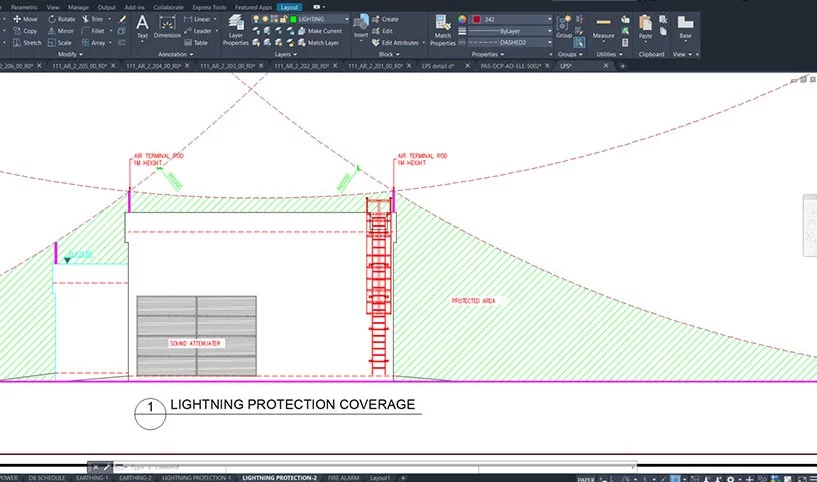Switch to the LPS detail drawing tab
This screenshot has width=817, height=482.
click(439, 66)
